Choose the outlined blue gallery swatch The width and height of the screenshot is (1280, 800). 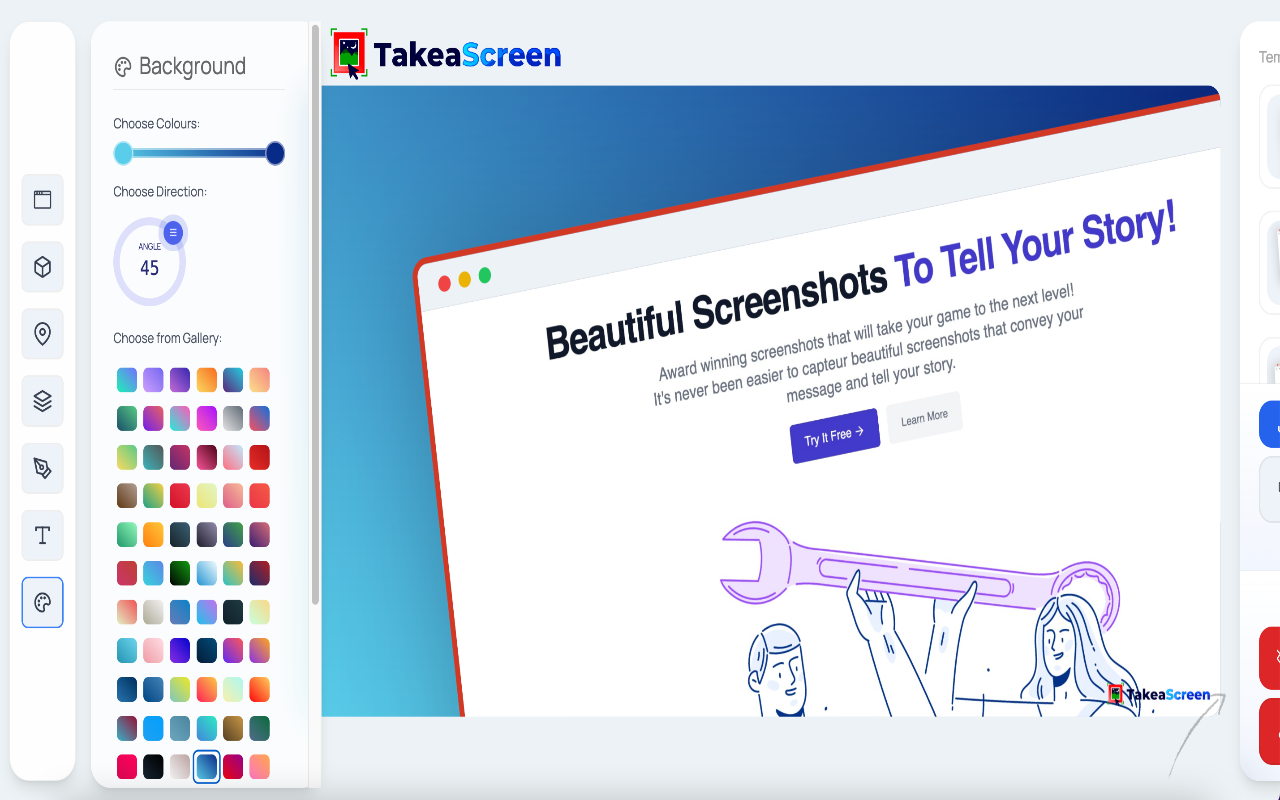pyautogui.click(x=207, y=767)
